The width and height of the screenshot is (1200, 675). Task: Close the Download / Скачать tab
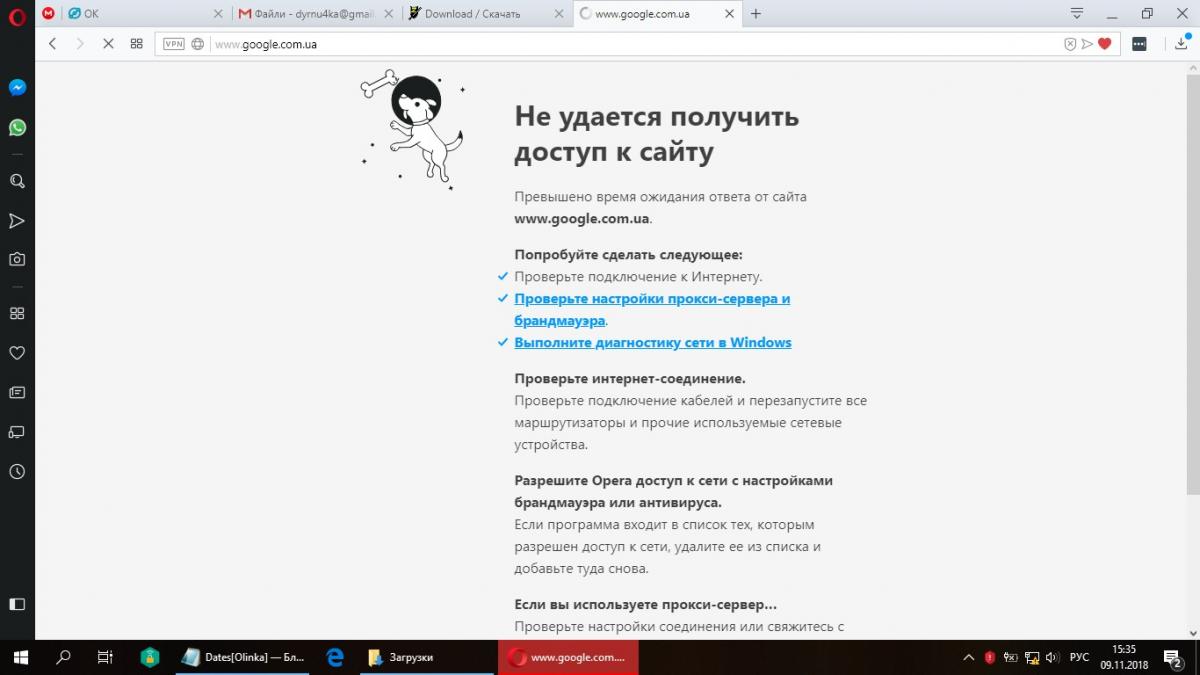pyautogui.click(x=557, y=14)
